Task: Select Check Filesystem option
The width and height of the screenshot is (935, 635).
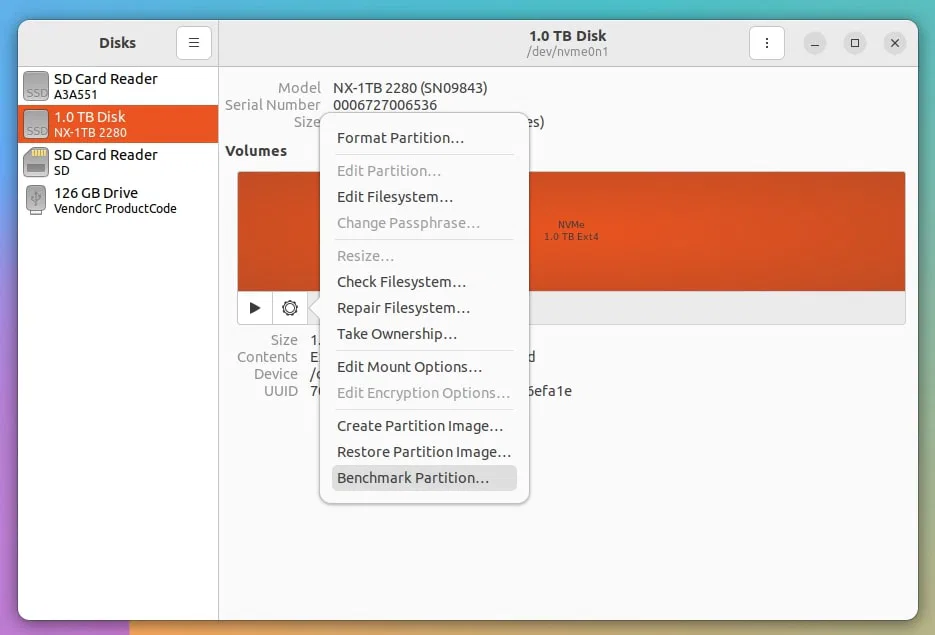Action: coord(401,282)
